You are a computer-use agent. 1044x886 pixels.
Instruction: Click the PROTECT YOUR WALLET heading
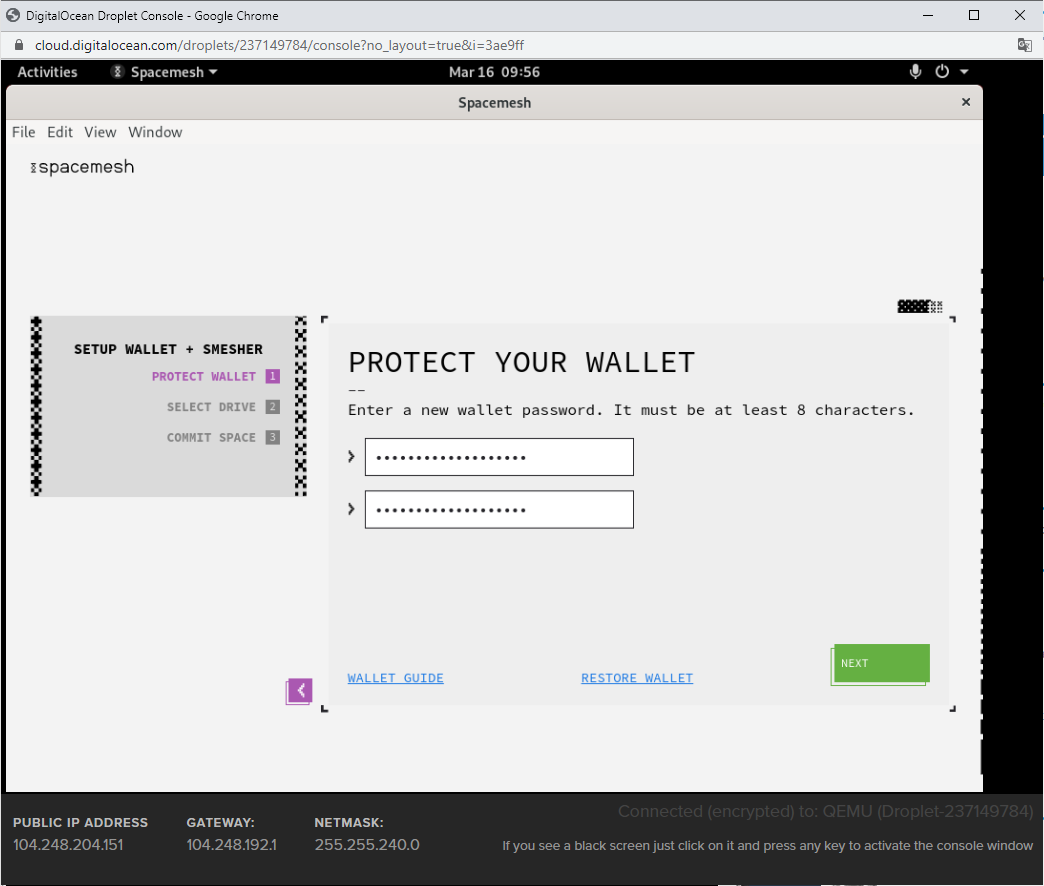click(522, 363)
